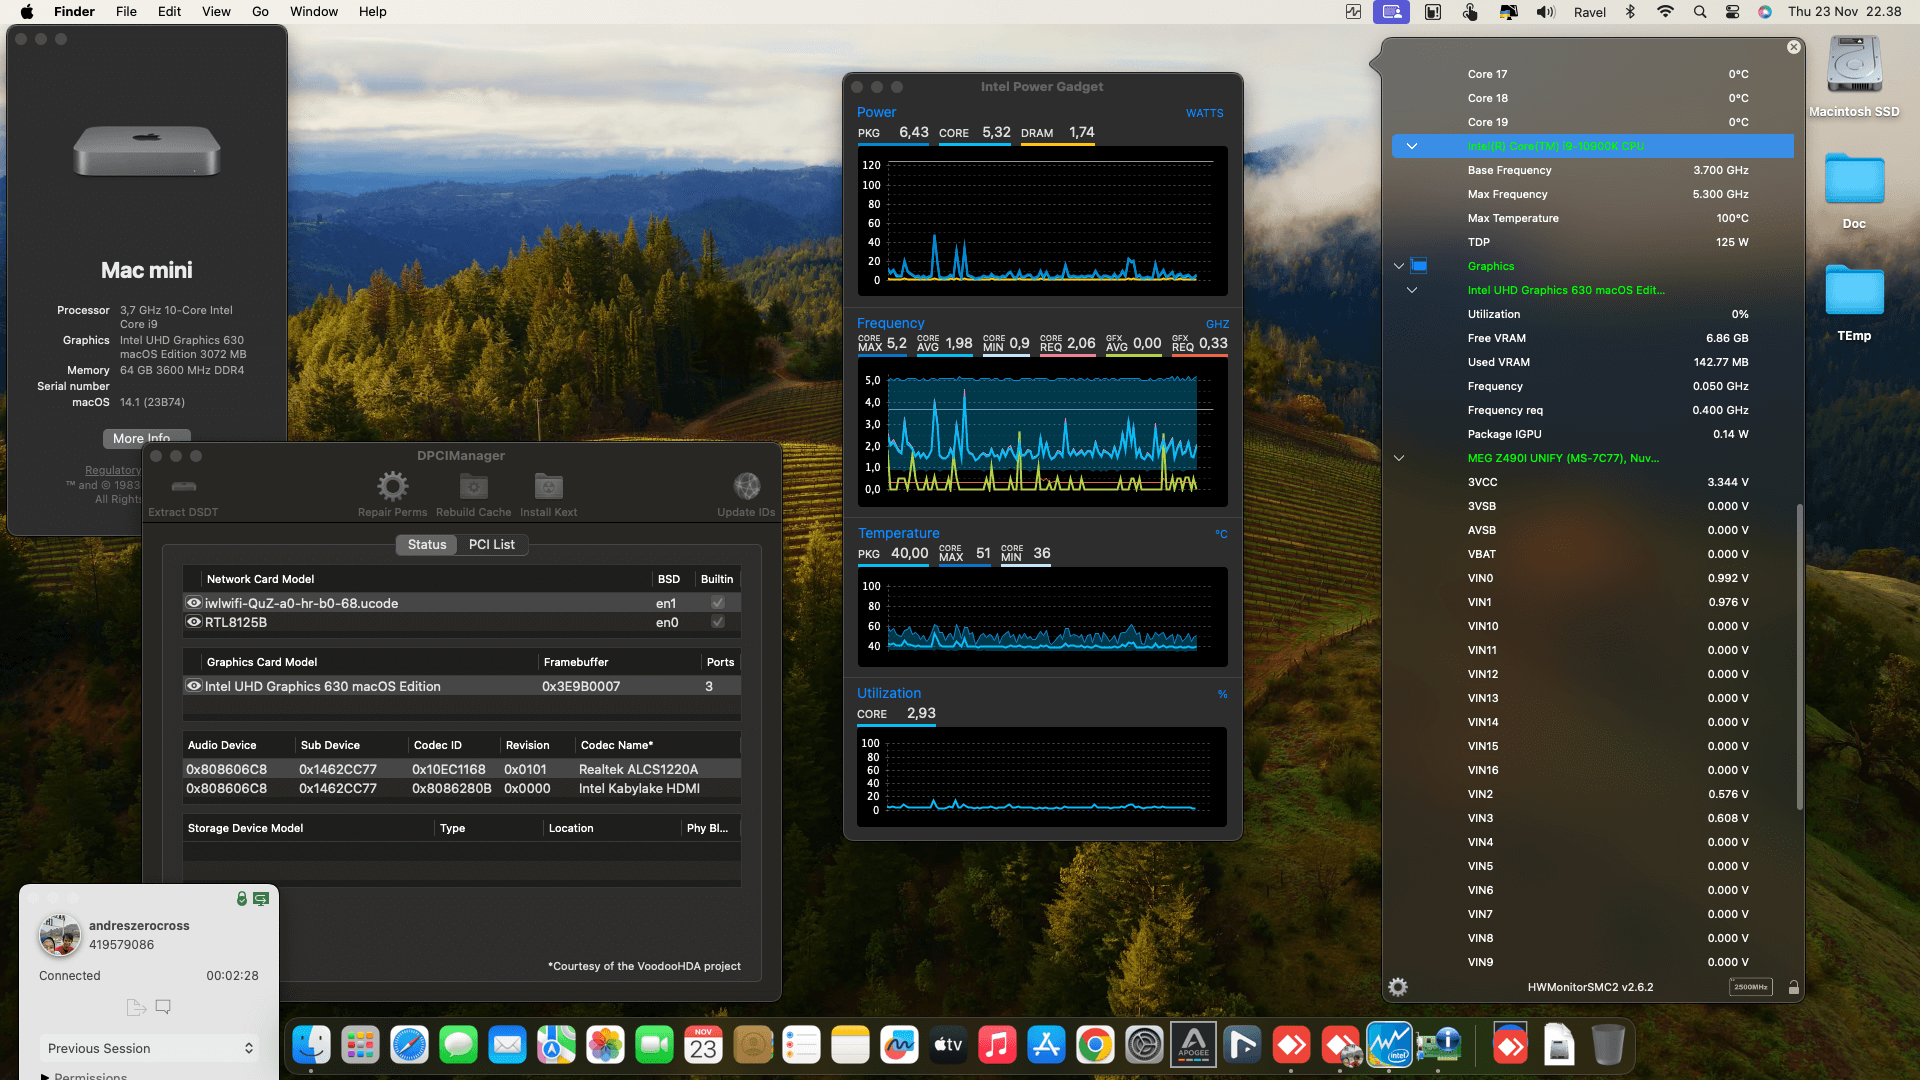Collapse the Graphics section in HWMonitorSMC2

pyautogui.click(x=1399, y=266)
